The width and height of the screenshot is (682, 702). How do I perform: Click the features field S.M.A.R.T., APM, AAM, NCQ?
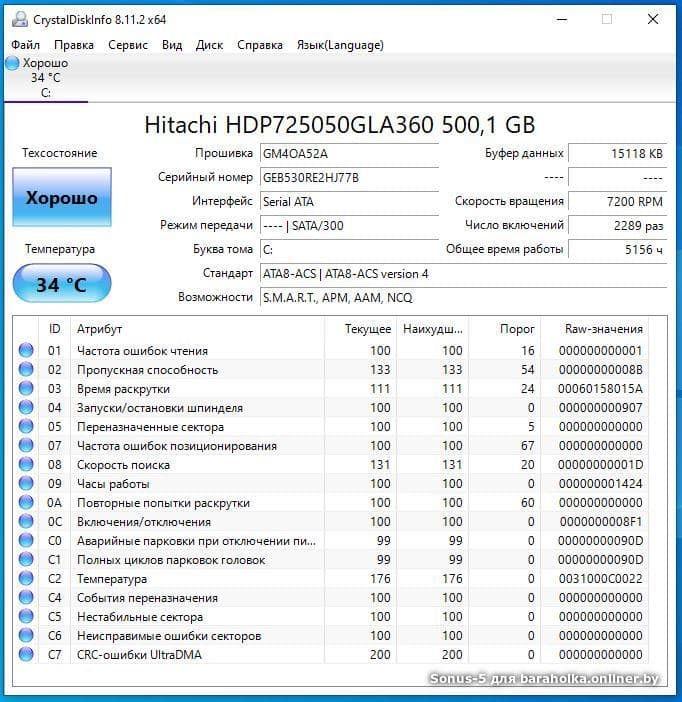pyautogui.click(x=463, y=297)
